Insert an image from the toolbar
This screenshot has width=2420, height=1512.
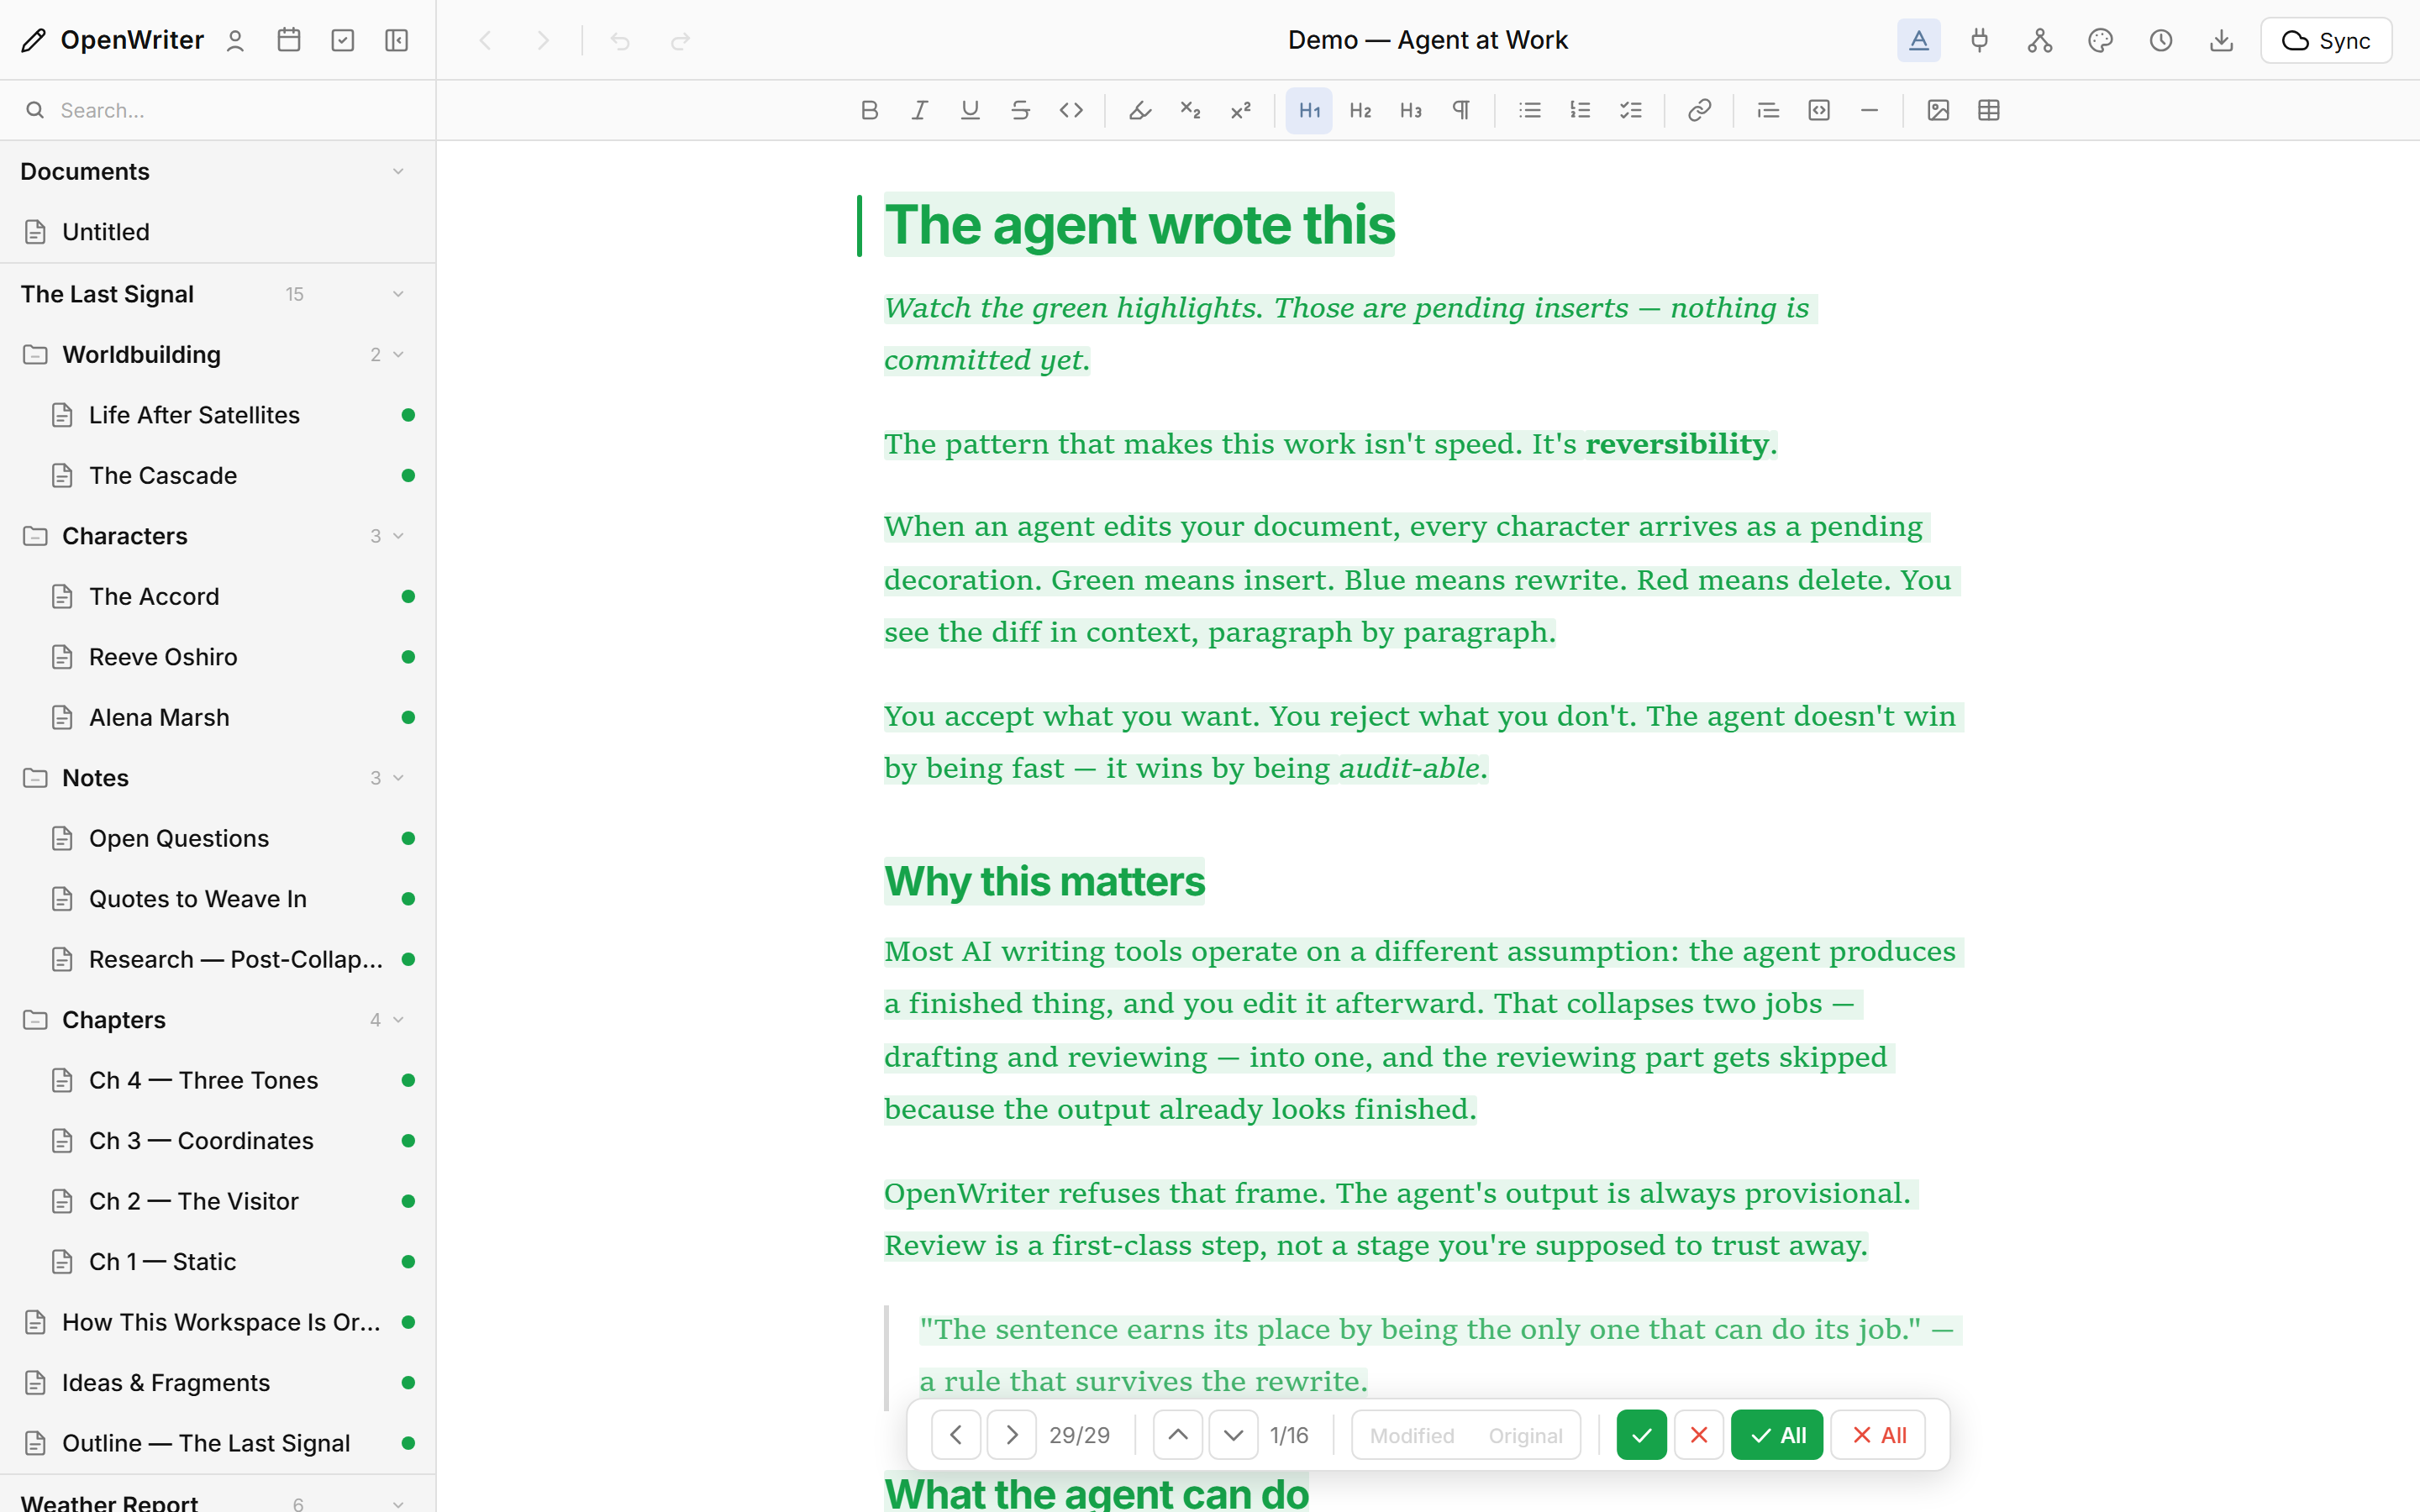point(1938,110)
